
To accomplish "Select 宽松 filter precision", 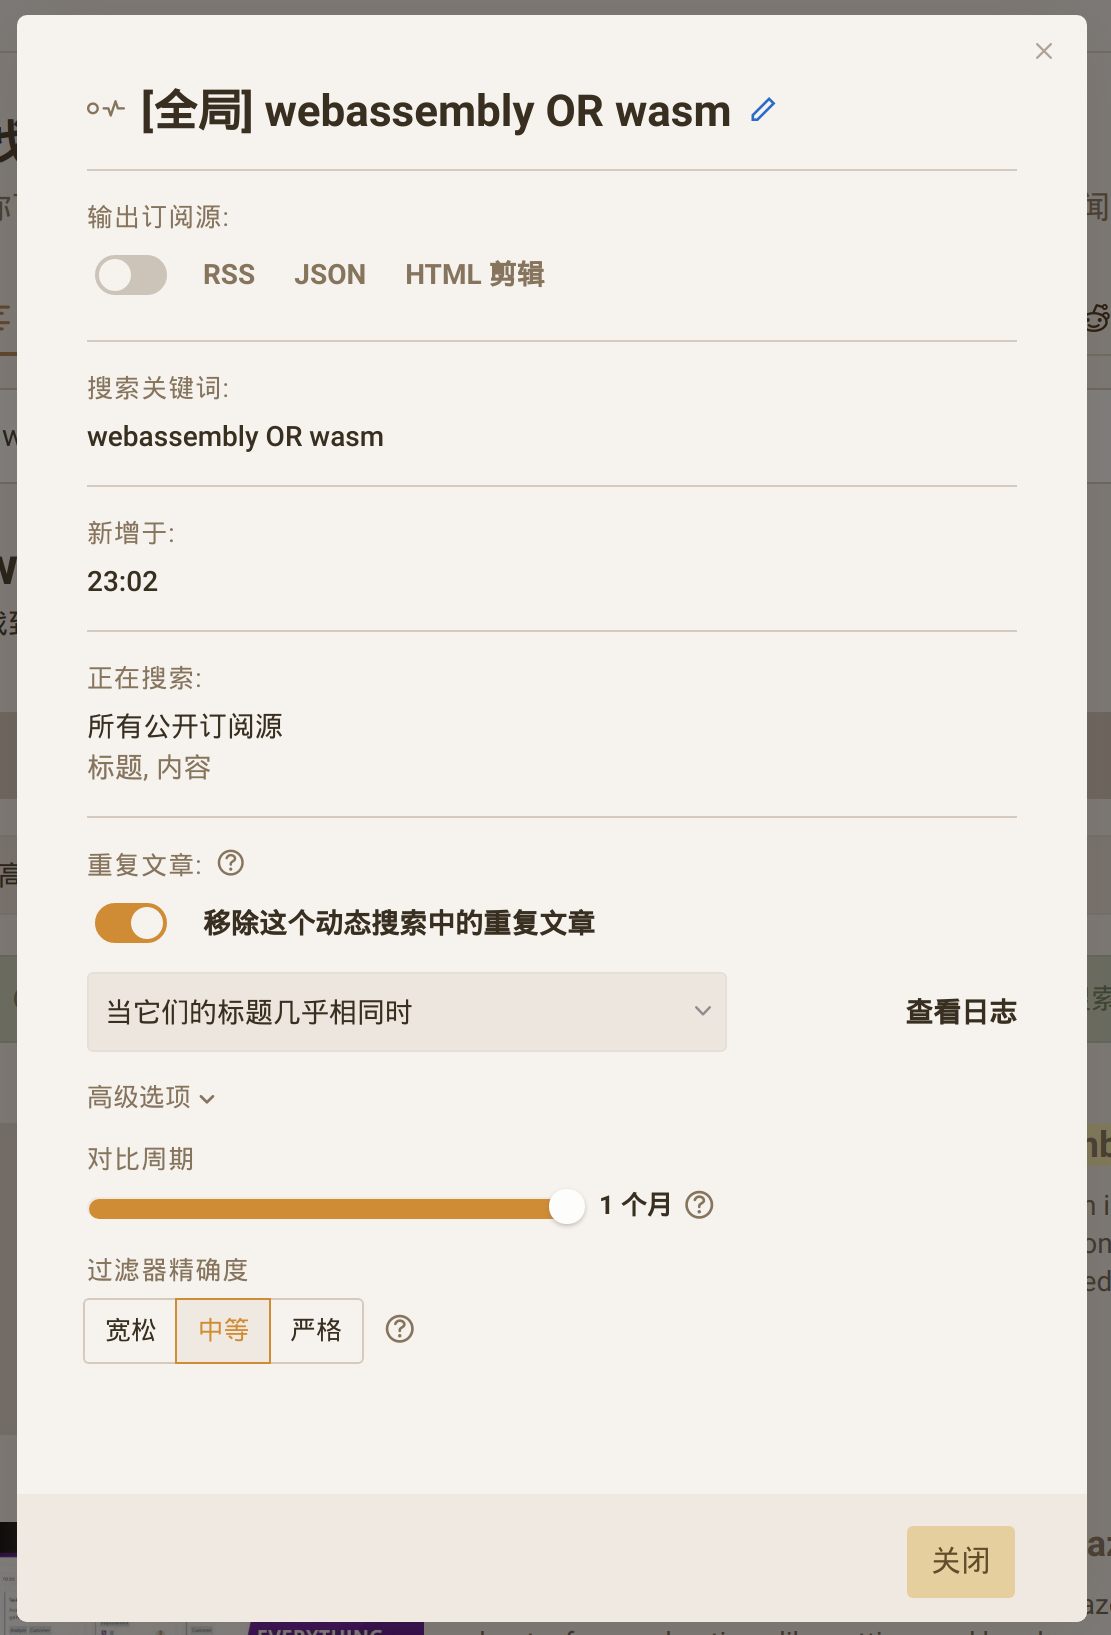I will pyautogui.click(x=130, y=1330).
